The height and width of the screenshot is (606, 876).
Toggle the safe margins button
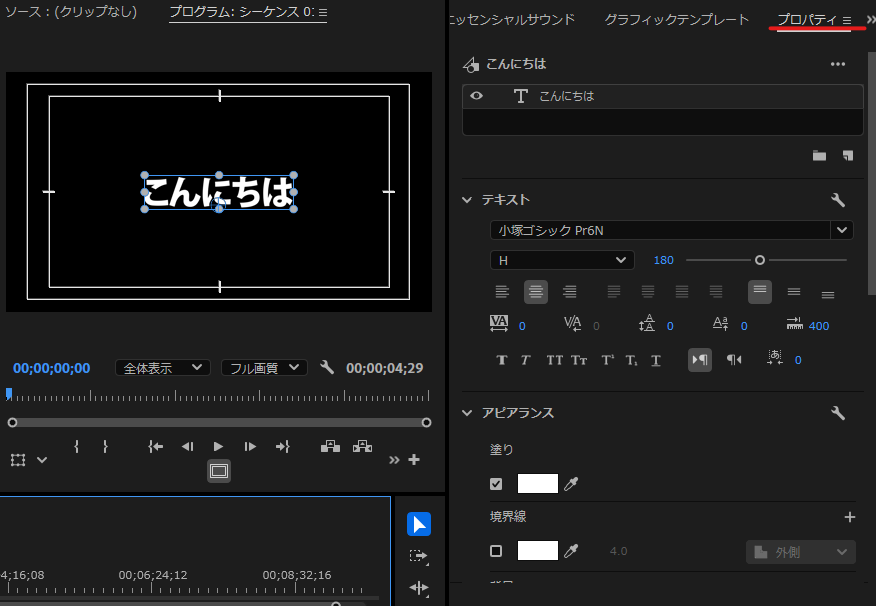pyautogui.click(x=219, y=471)
